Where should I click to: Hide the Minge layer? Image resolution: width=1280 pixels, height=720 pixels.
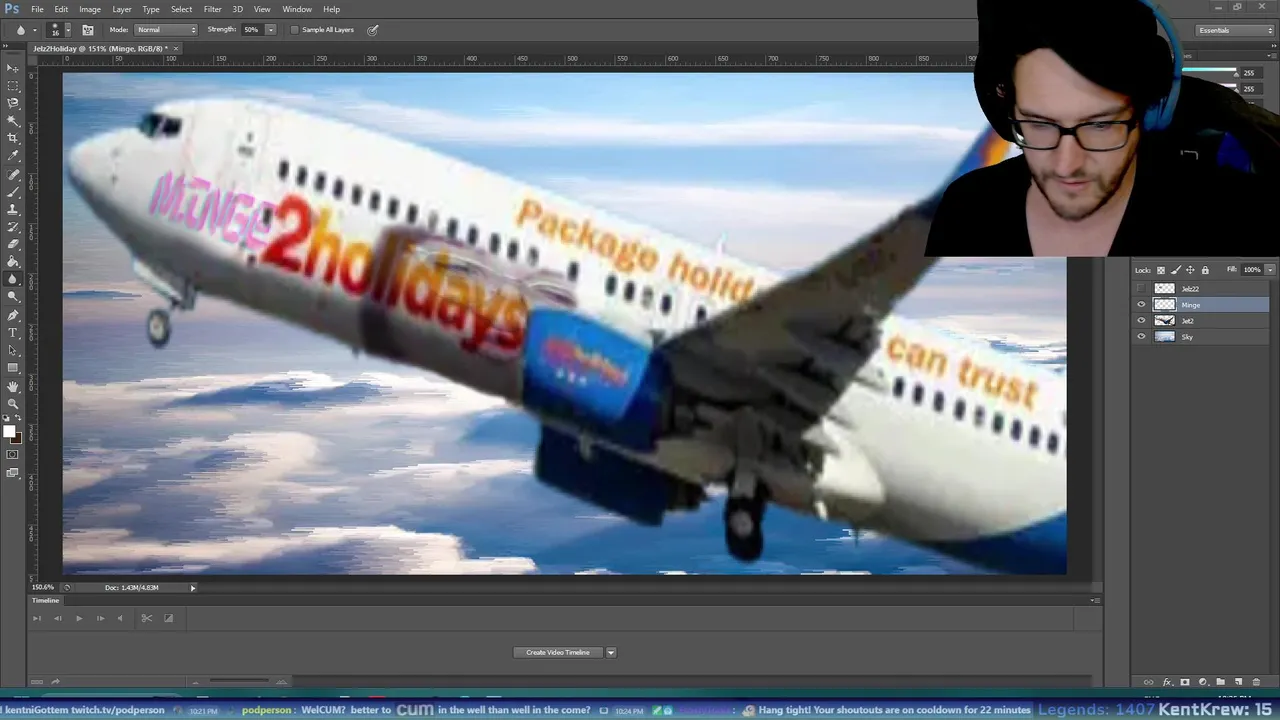click(x=1141, y=305)
